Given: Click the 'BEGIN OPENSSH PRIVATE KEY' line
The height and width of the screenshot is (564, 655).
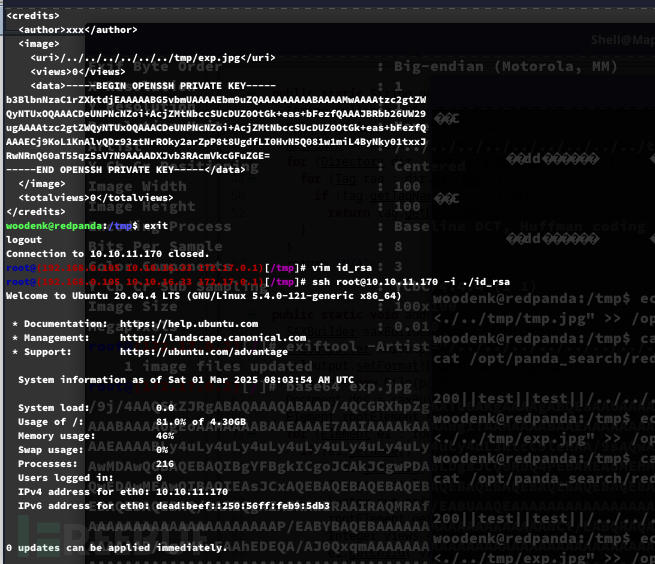Looking at the screenshot, I should point(153,86).
